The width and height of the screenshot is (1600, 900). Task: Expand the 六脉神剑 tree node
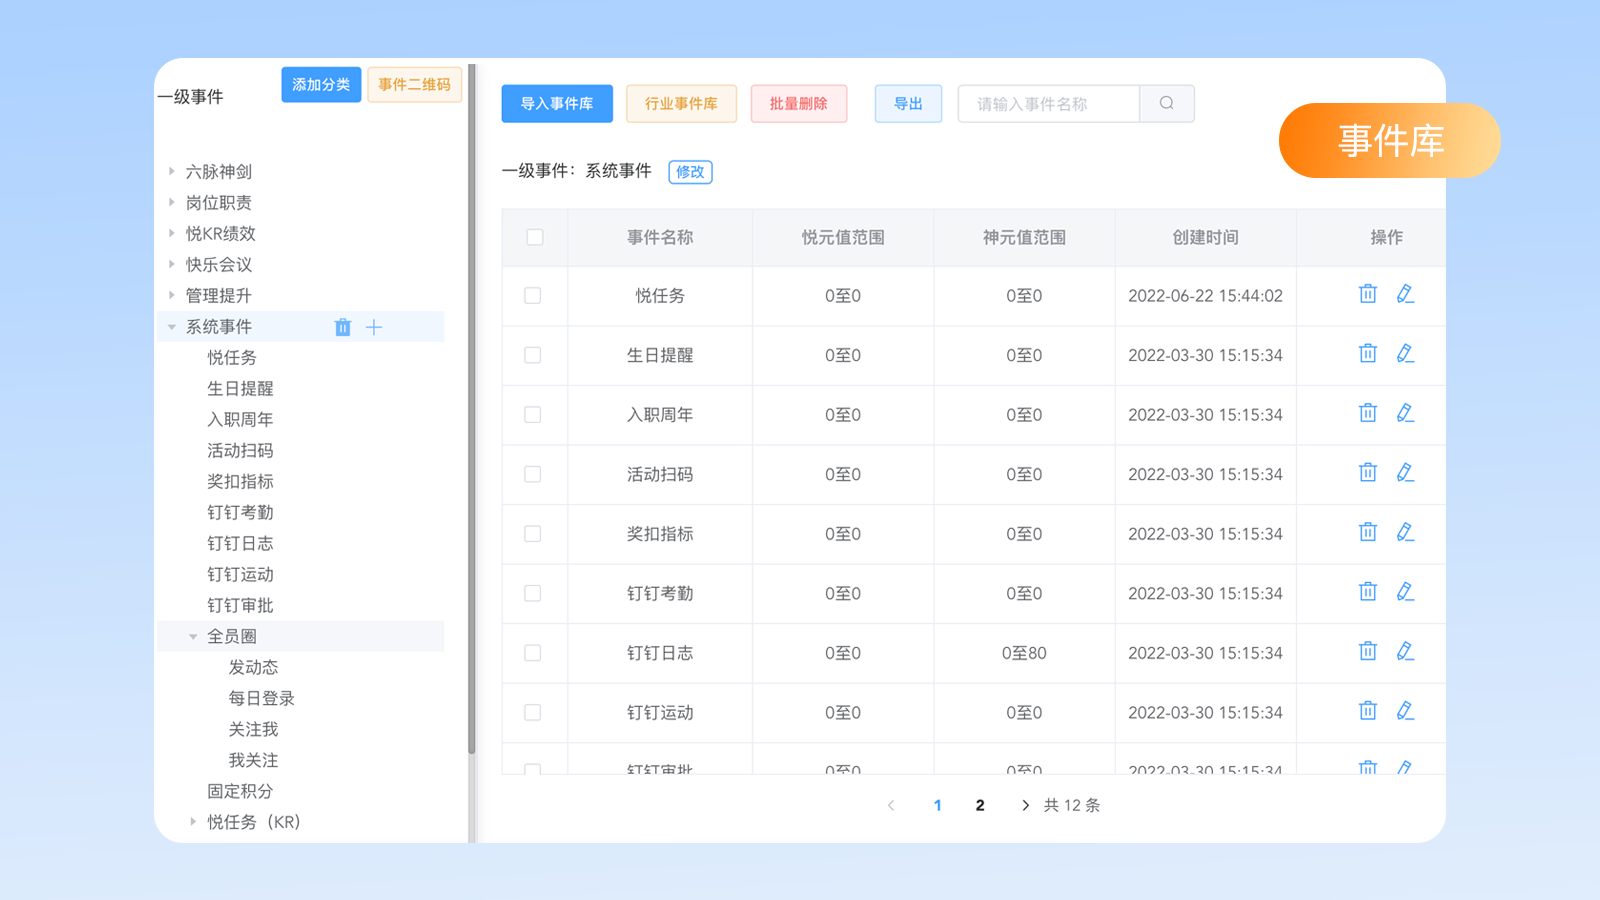[172, 171]
